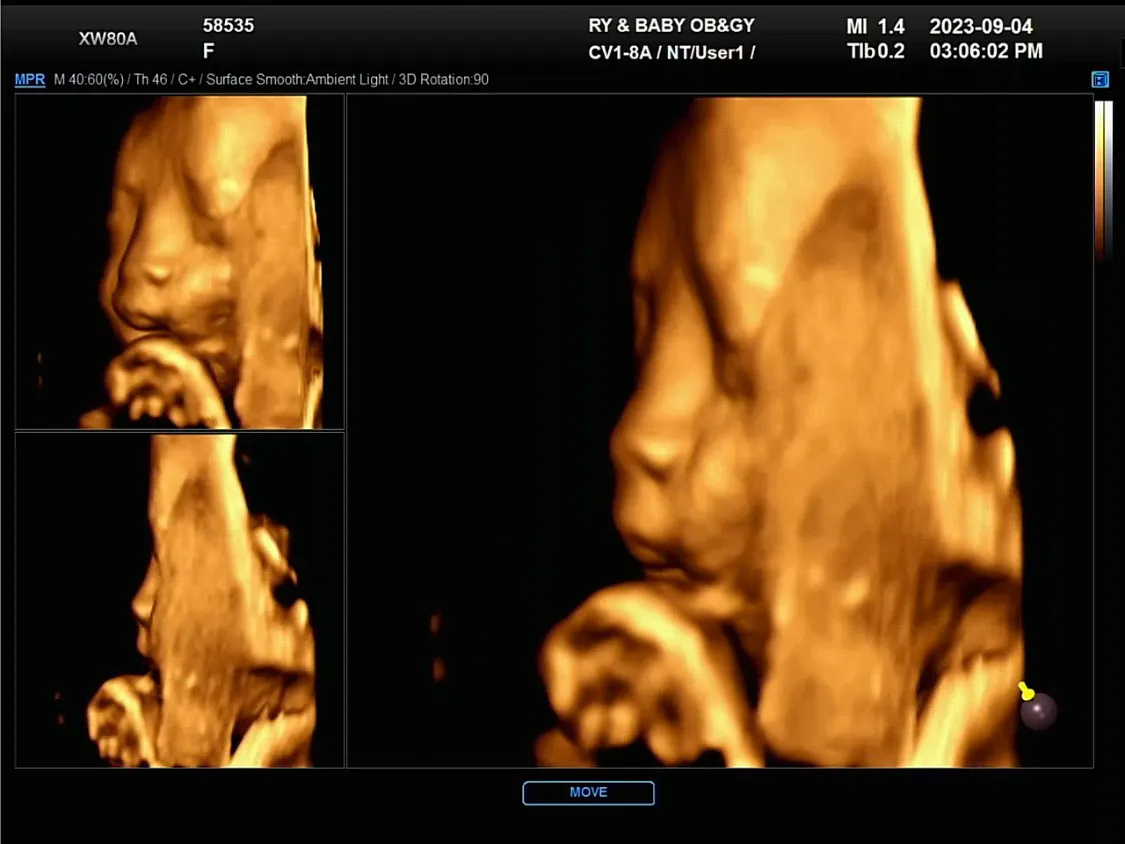This screenshot has height=844, width=1125.
Task: Click the MI 1.4 value
Action: pyautogui.click(x=875, y=27)
